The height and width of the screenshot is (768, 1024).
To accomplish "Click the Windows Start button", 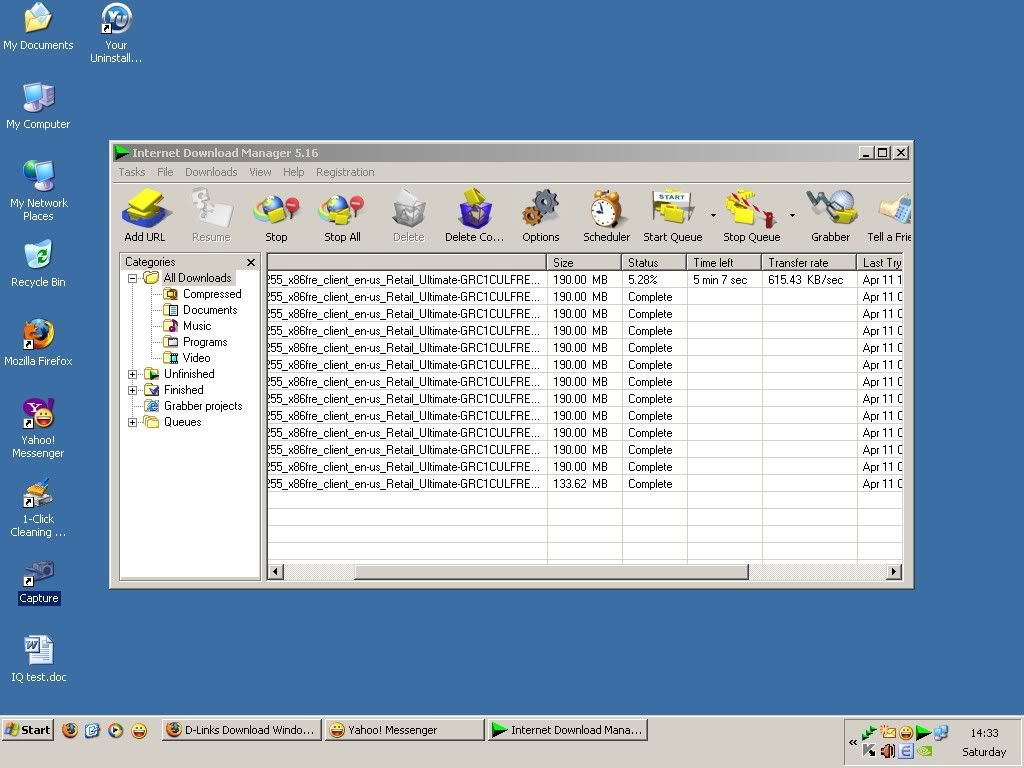I will coord(27,730).
